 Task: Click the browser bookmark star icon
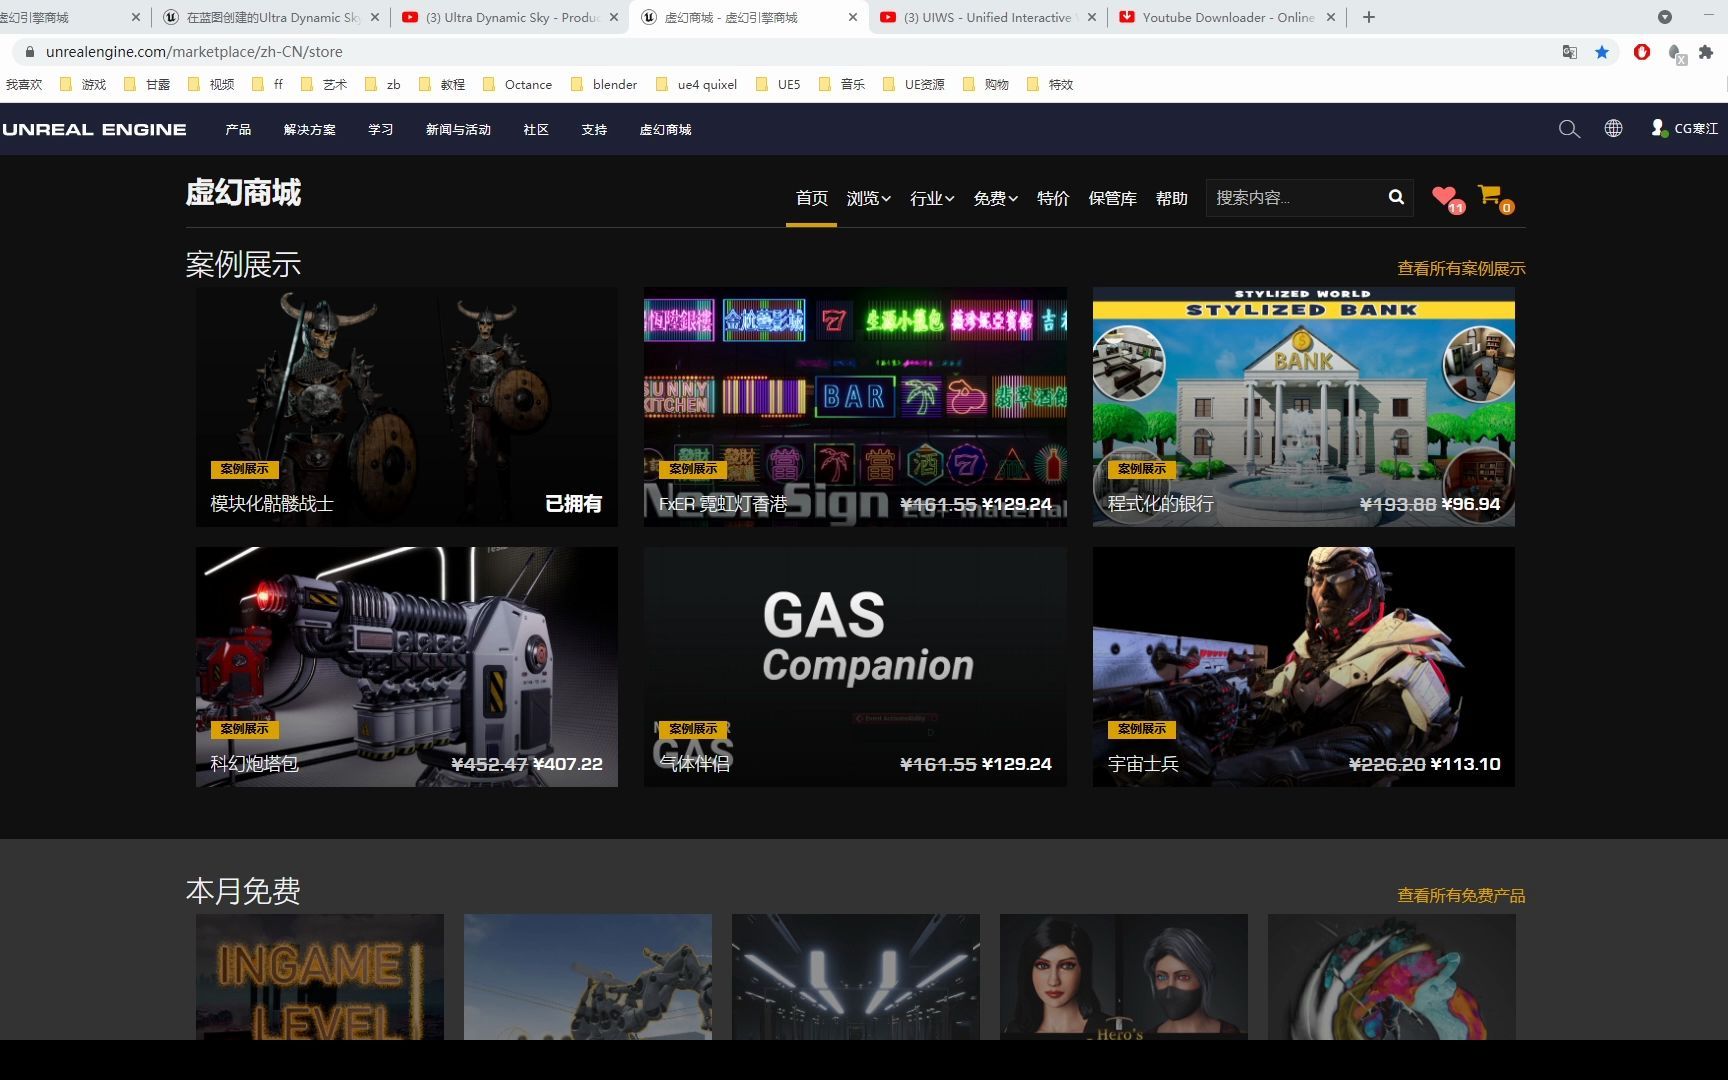1602,52
